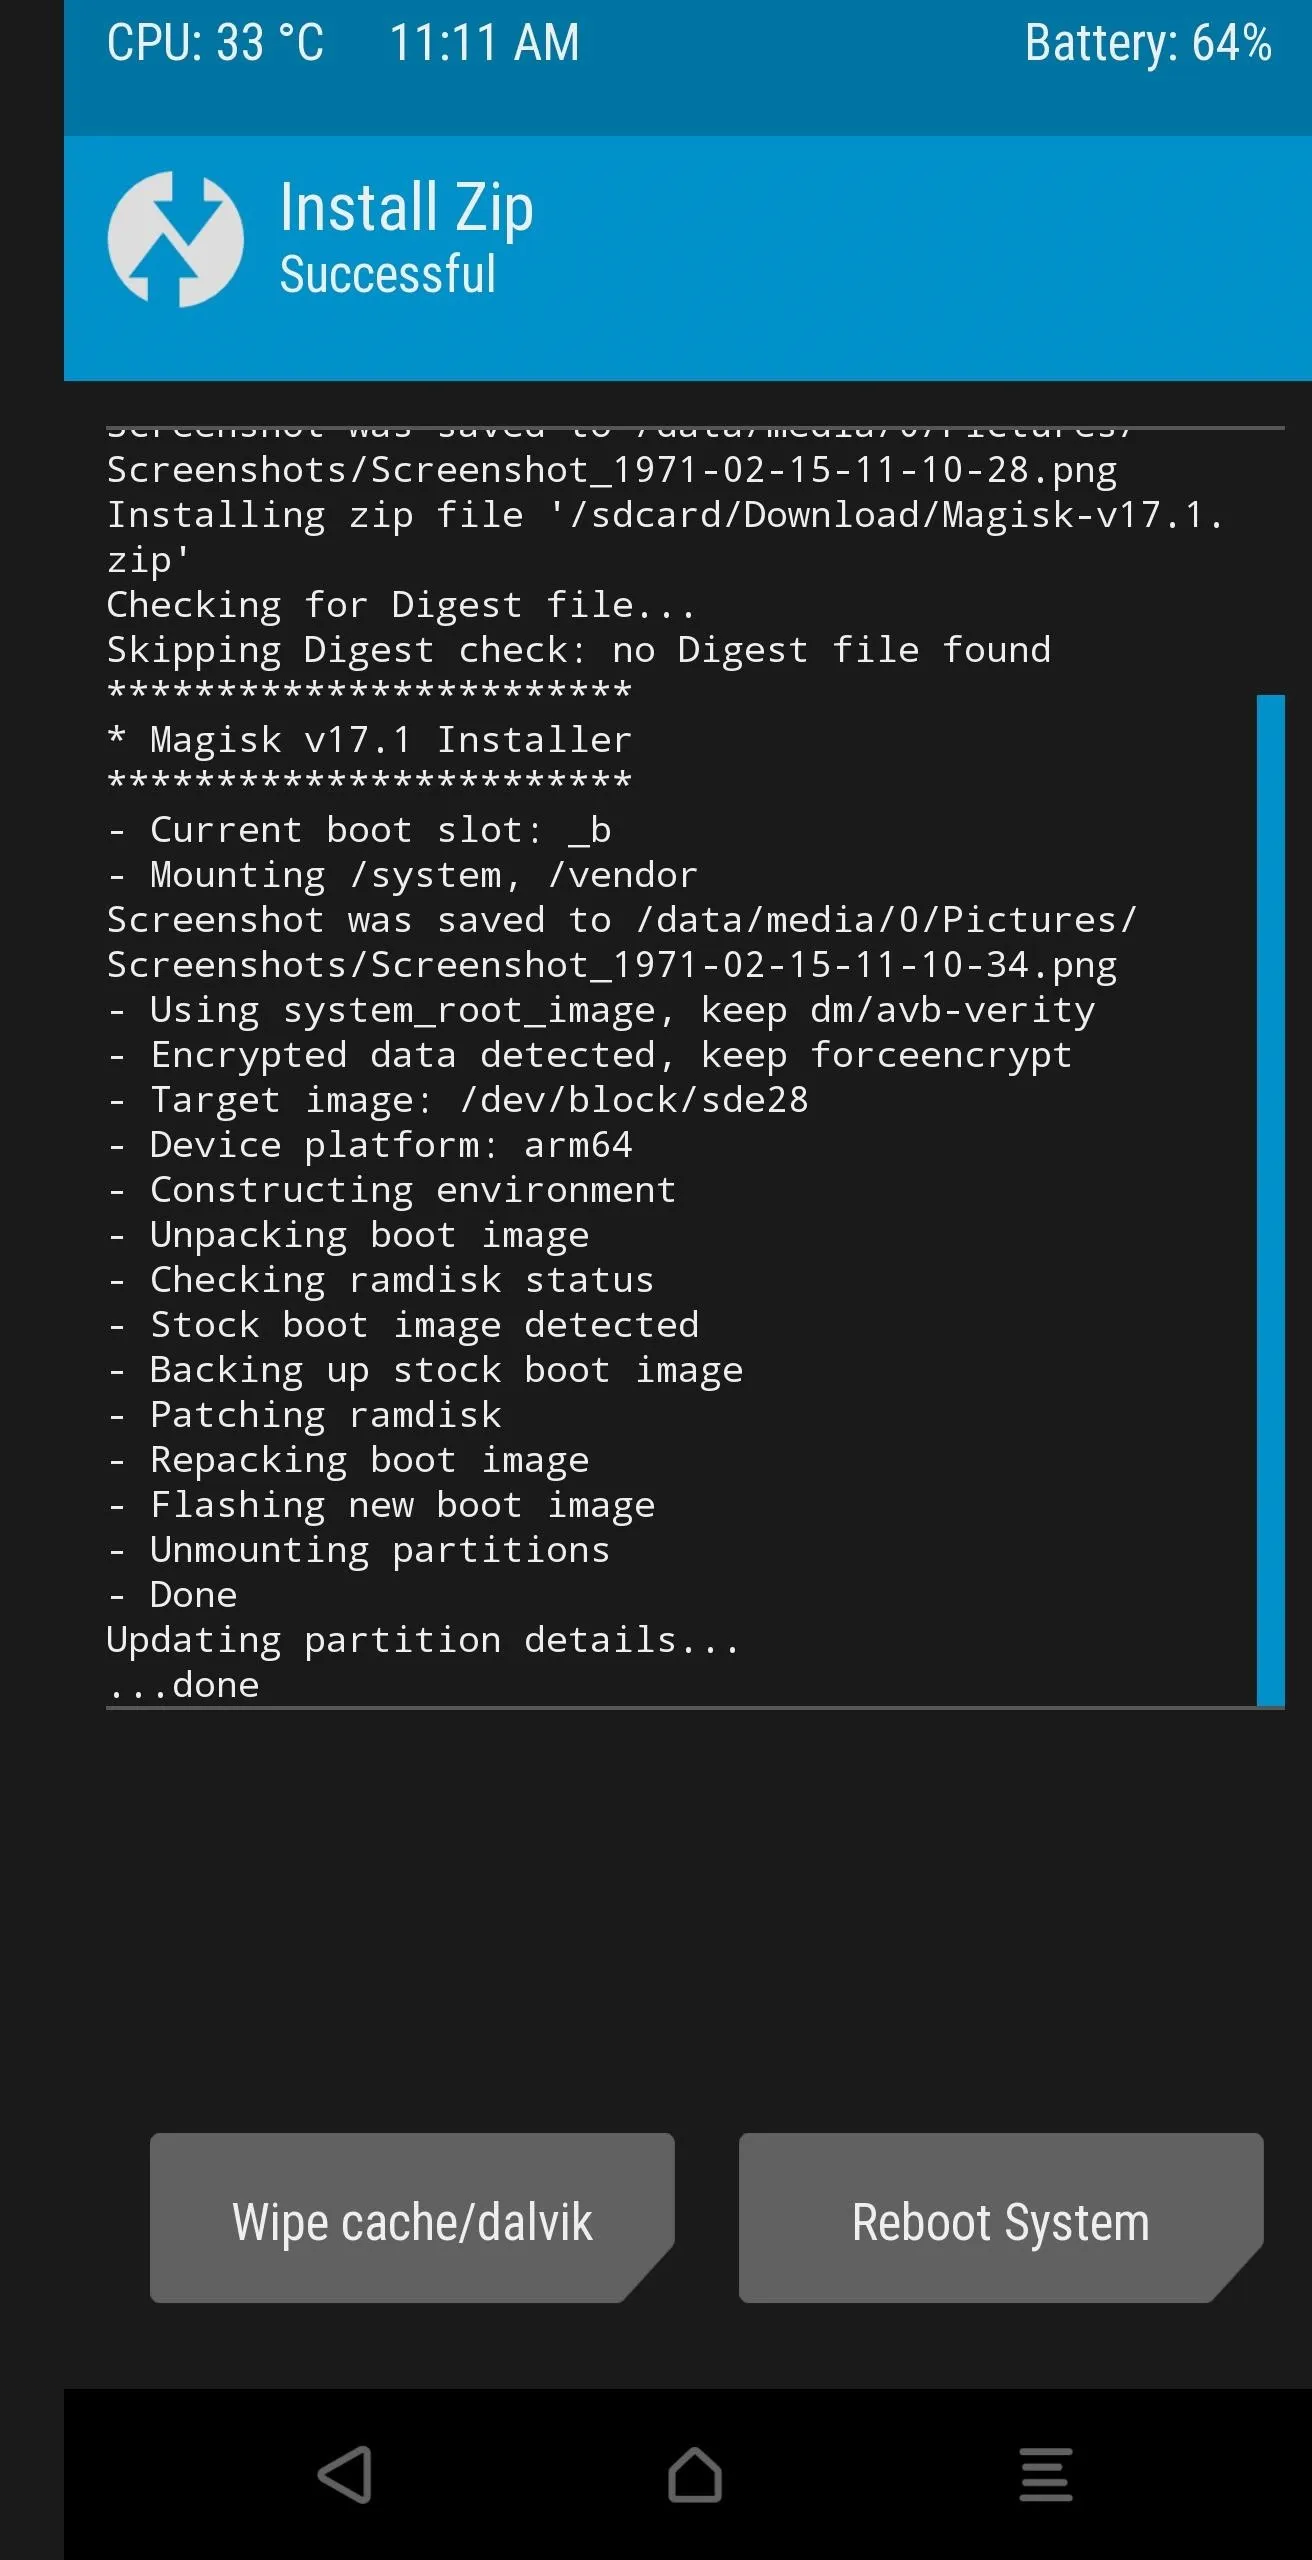Tap the Device platform arm64 line
The width and height of the screenshot is (1312, 2560).
(x=370, y=1145)
